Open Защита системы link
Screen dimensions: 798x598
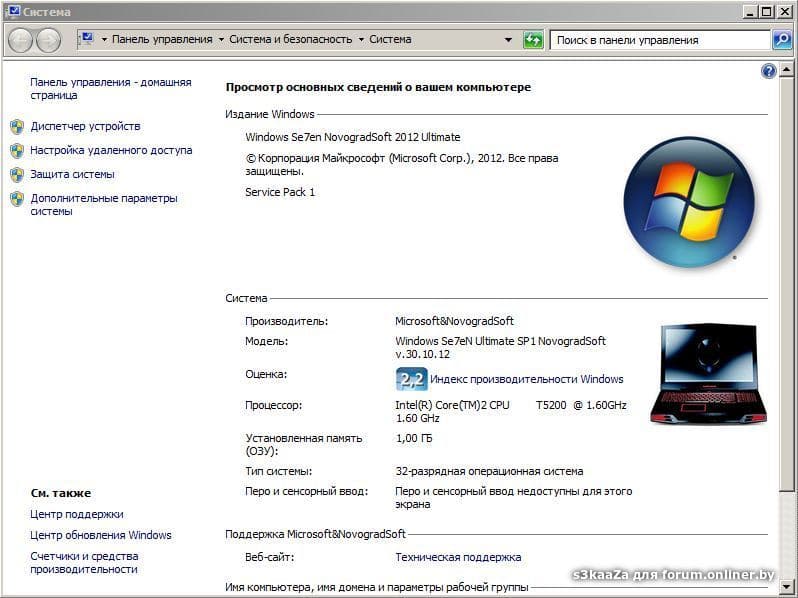coord(72,174)
